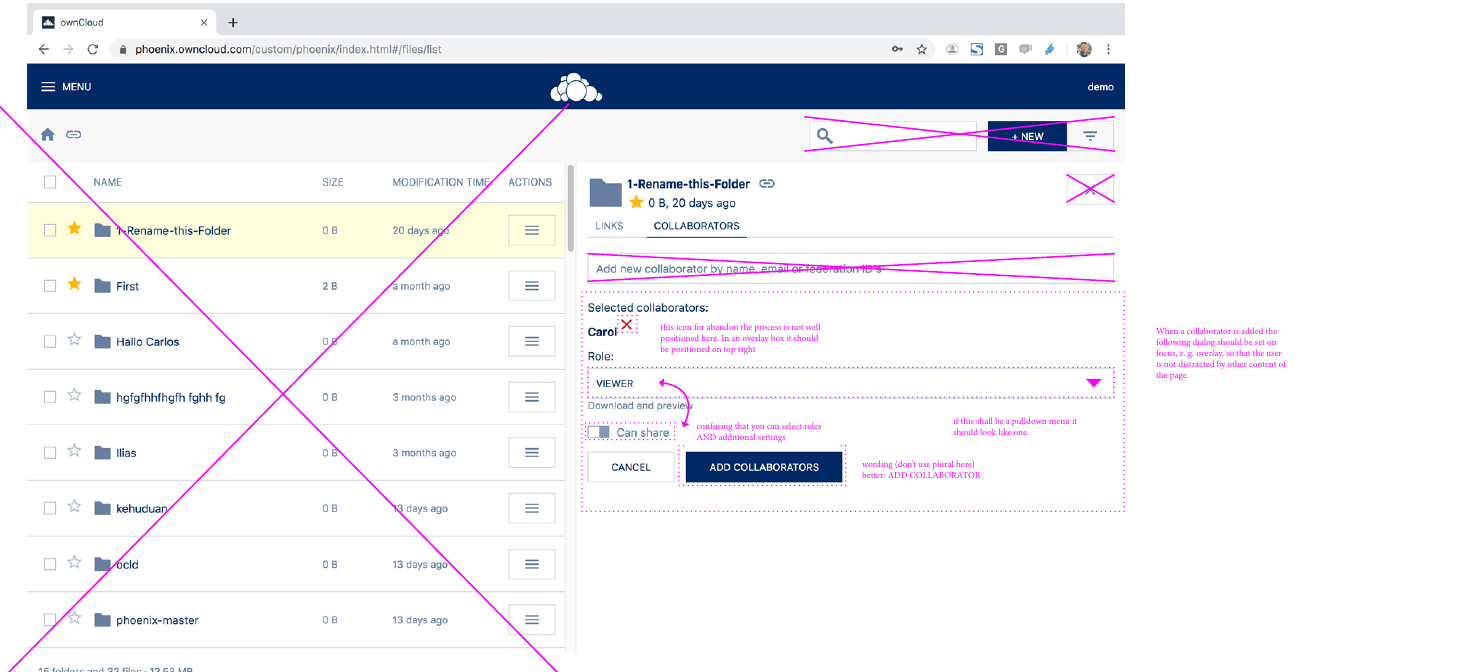
Task: Check the hgfgfhhfhgfh fghh fg checkbox
Action: (x=50, y=397)
